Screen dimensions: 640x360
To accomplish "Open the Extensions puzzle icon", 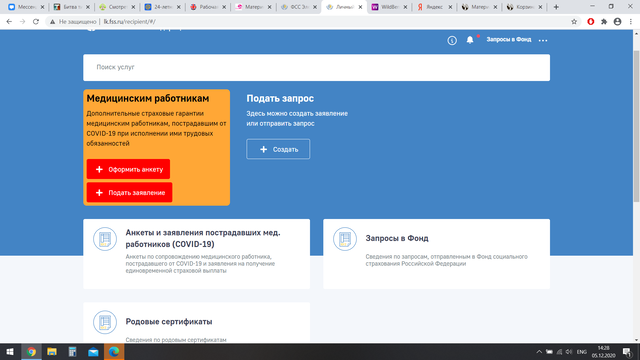I will pyautogui.click(x=604, y=22).
